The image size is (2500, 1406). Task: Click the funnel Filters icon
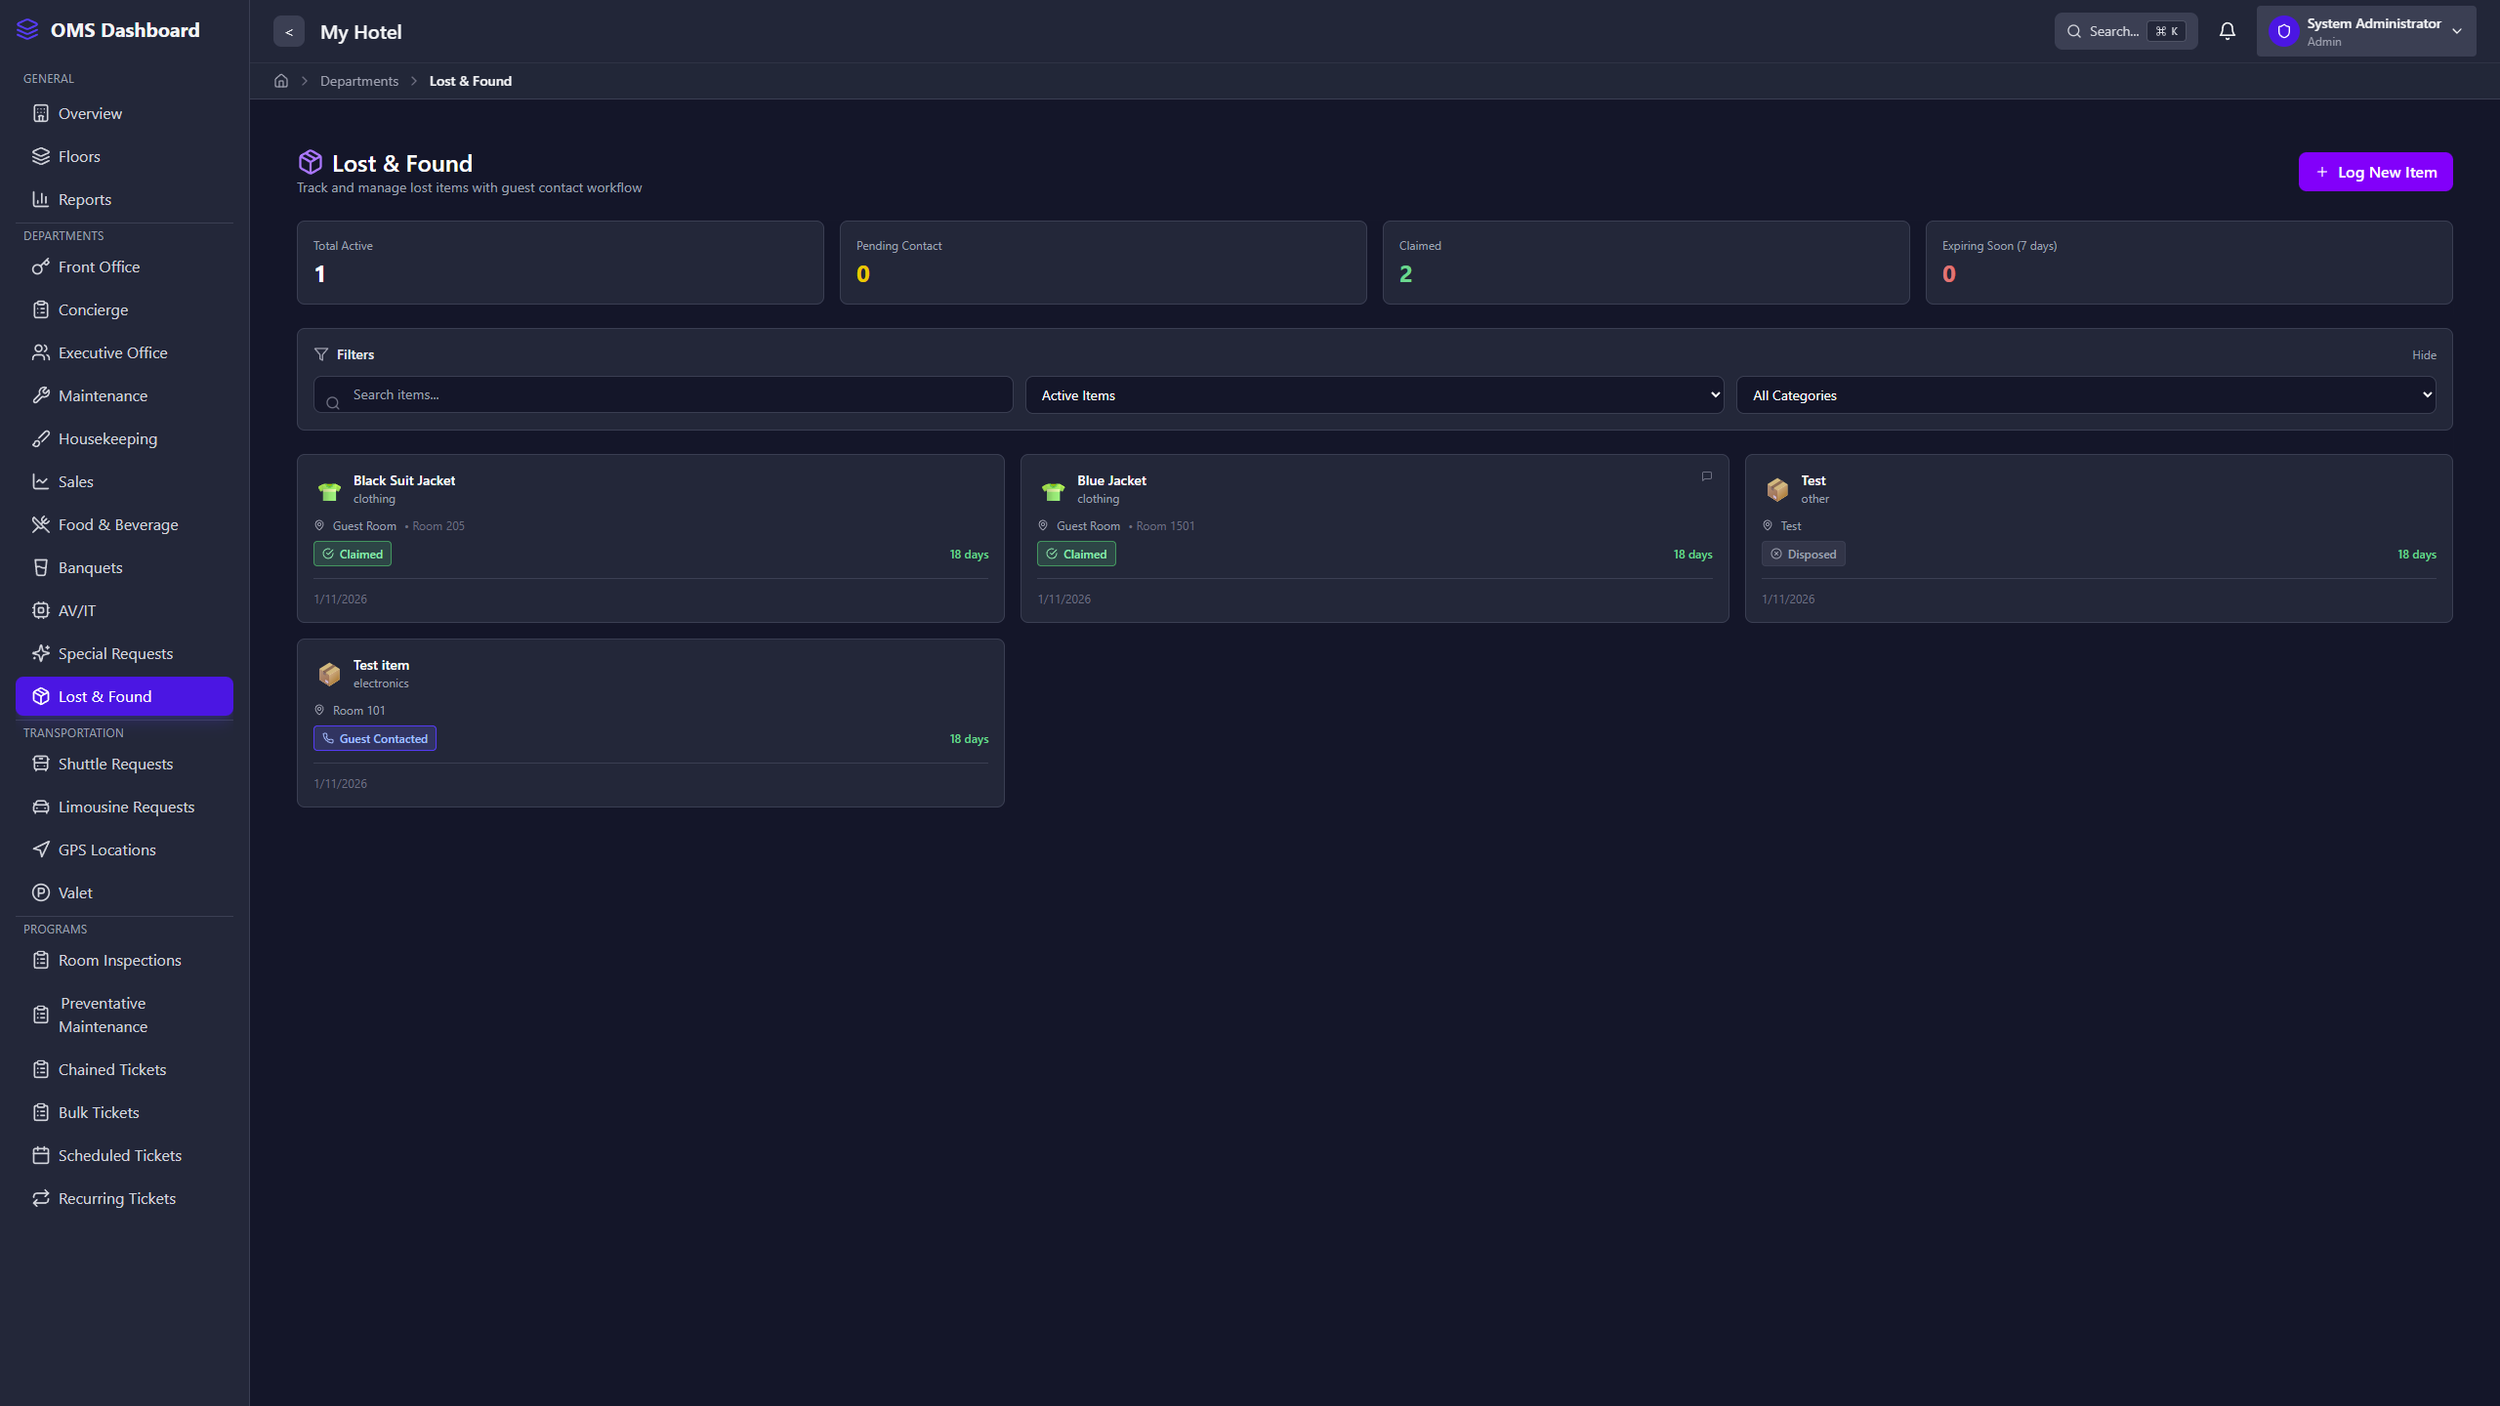coord(321,354)
